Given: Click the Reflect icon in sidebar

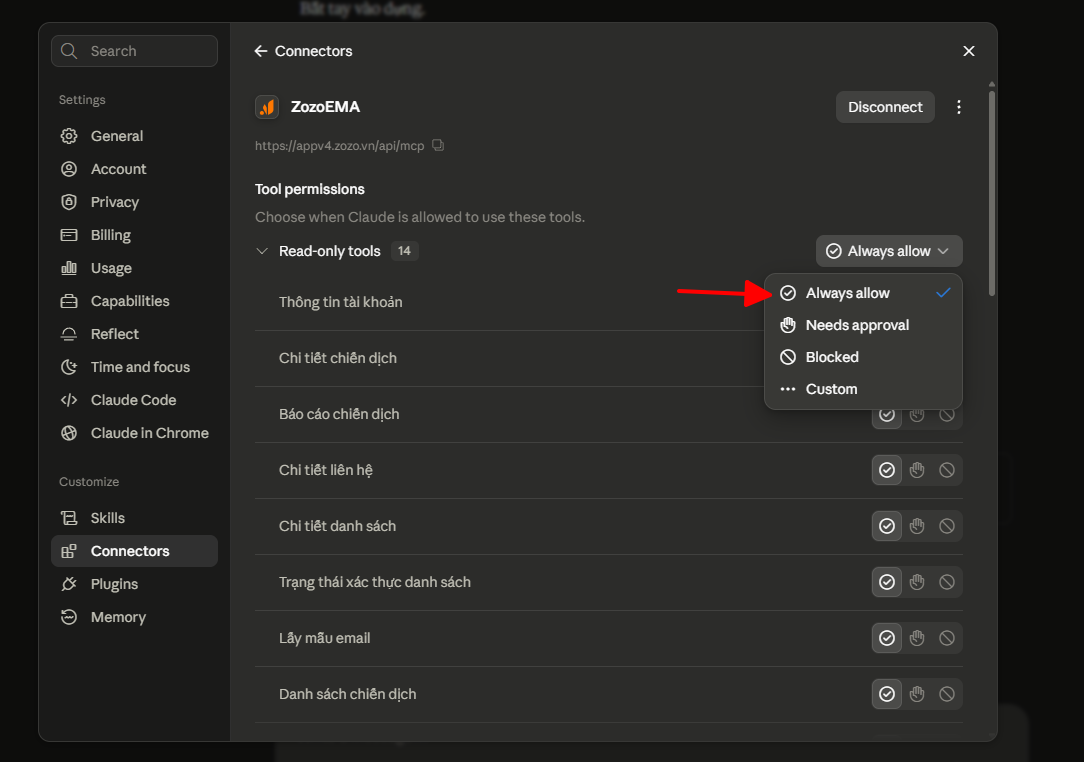Looking at the screenshot, I should point(69,334).
